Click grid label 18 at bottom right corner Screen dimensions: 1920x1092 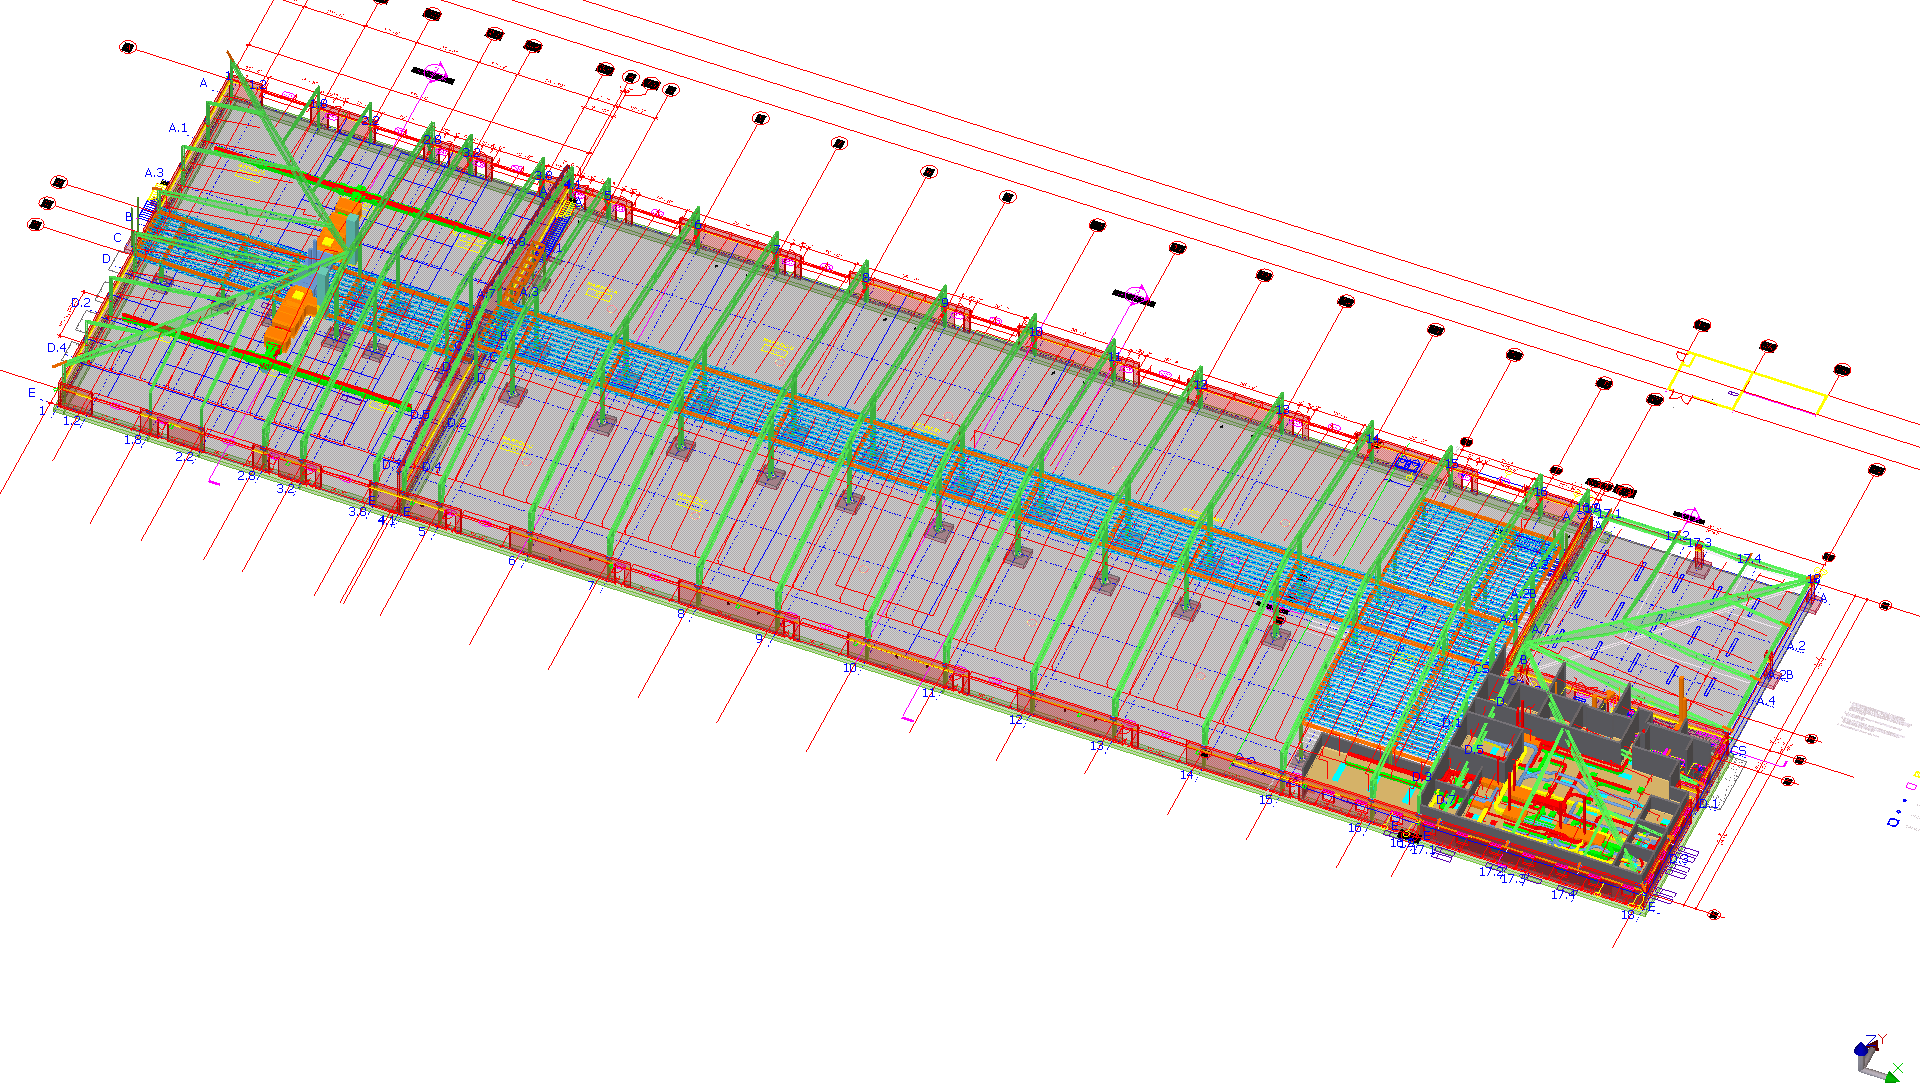click(1627, 915)
